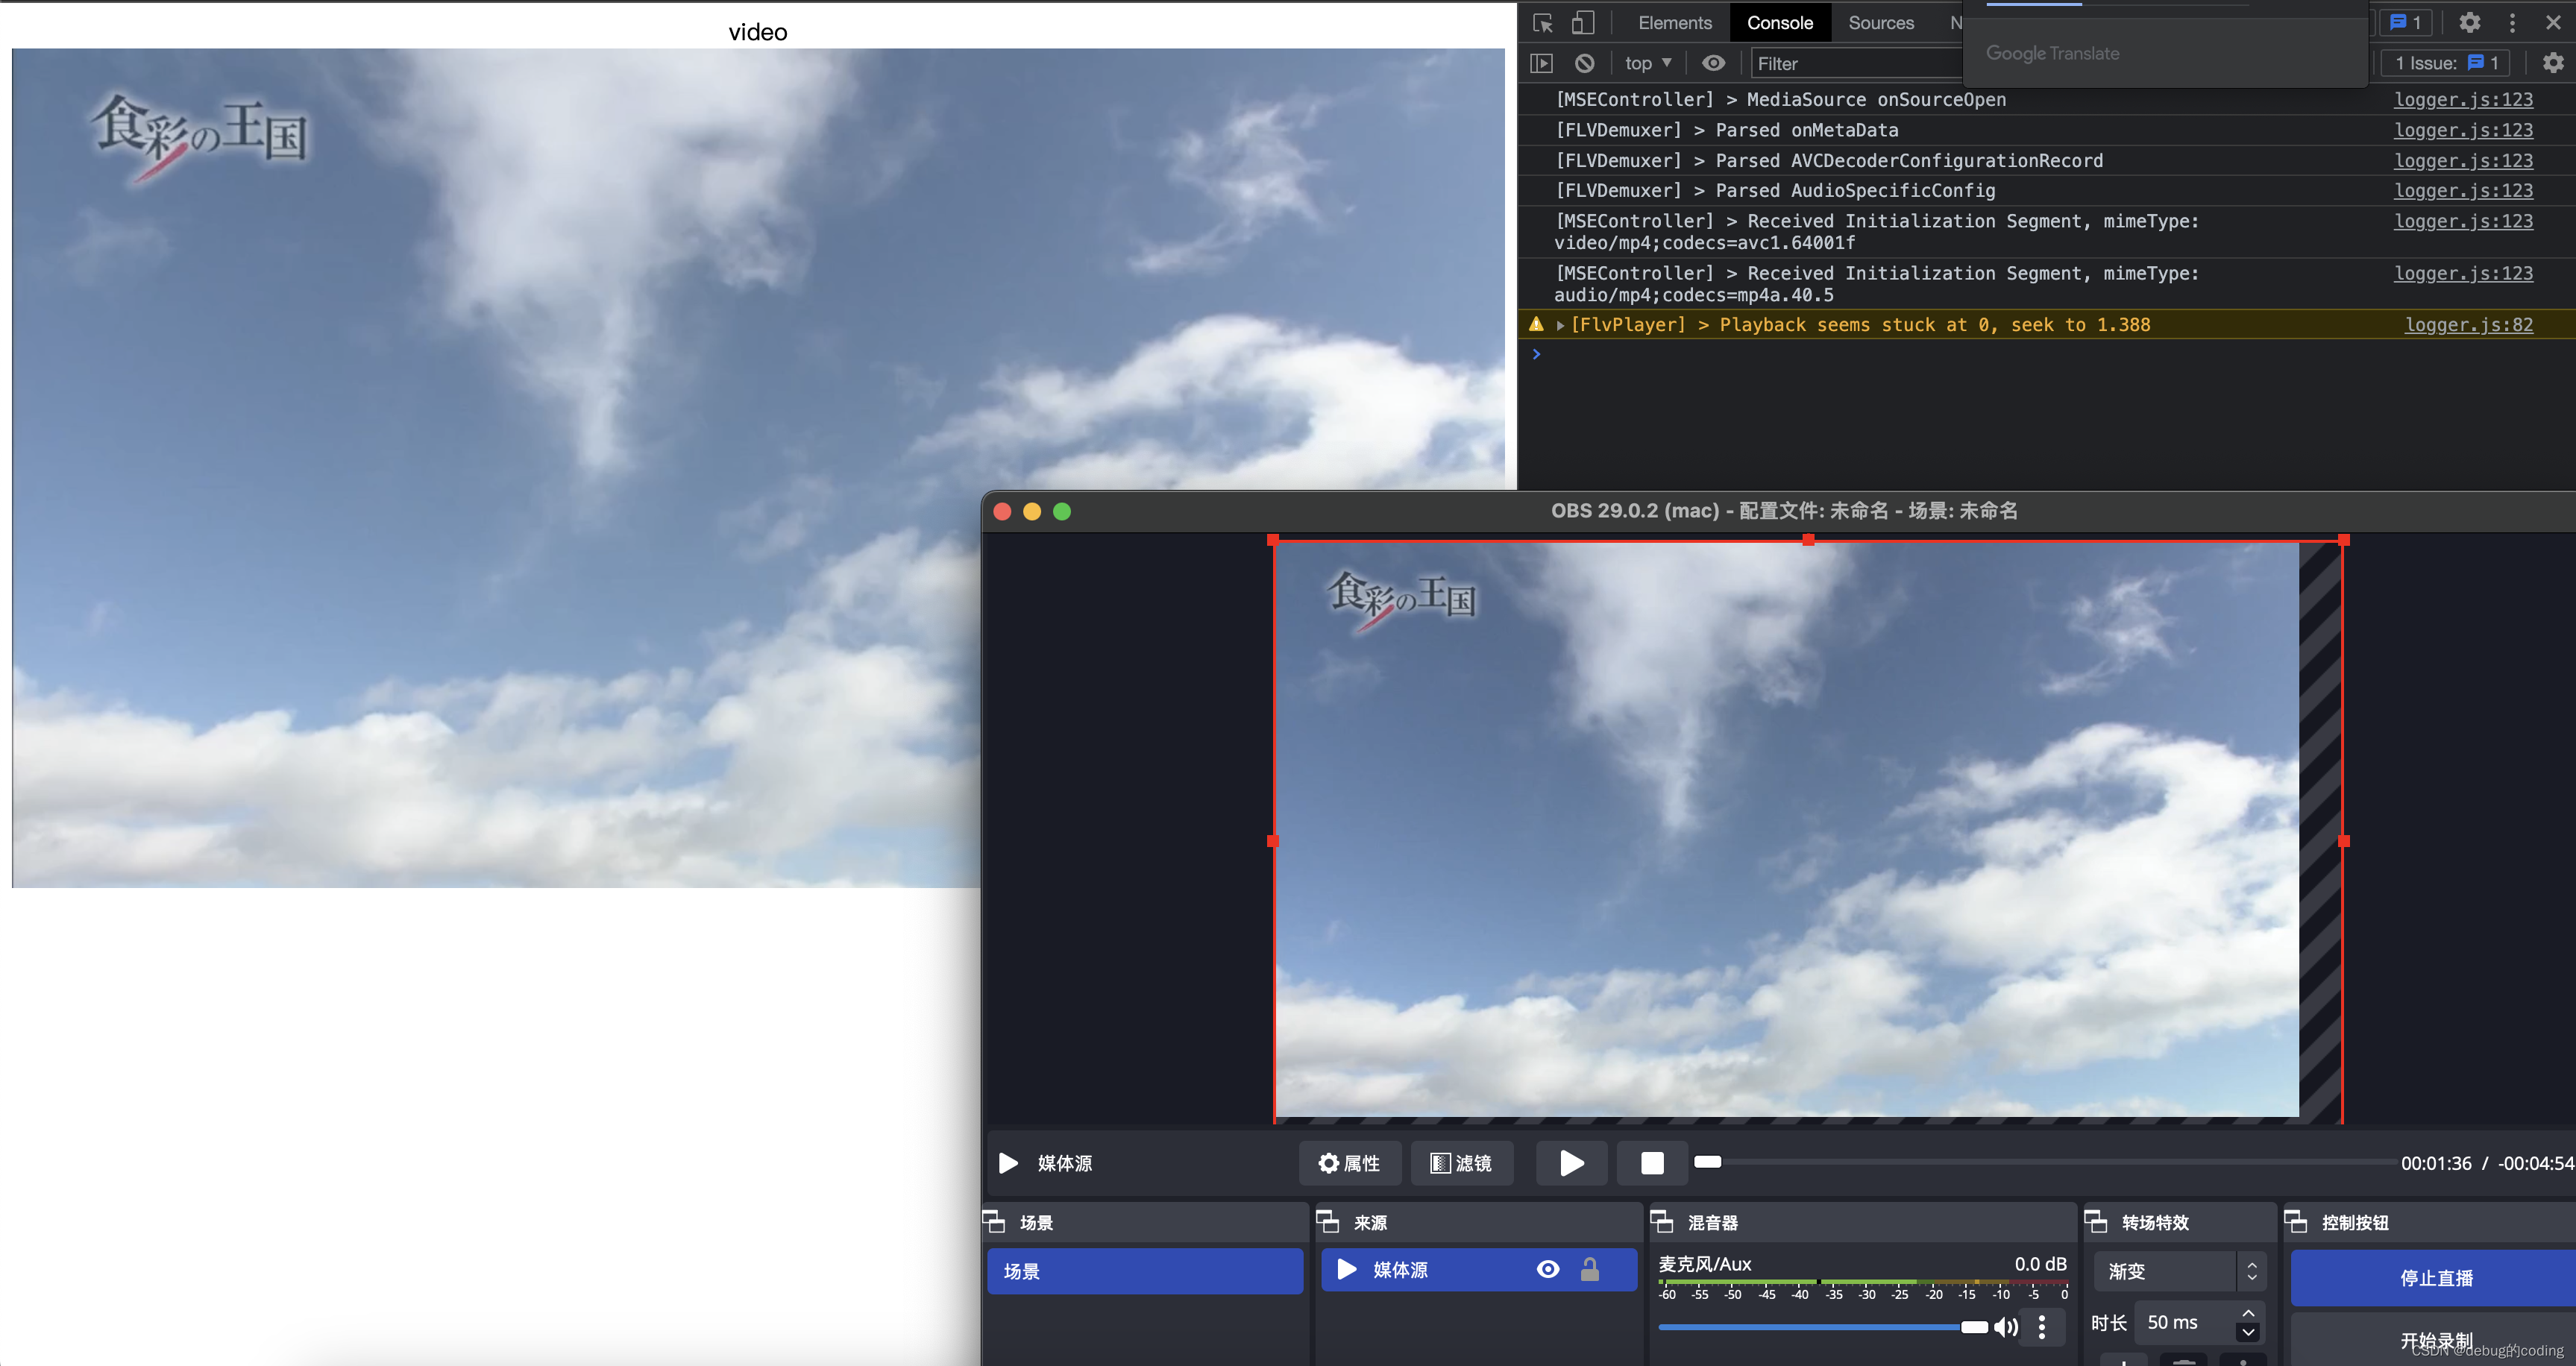Toggle the console live expression eye icon
The width and height of the screenshot is (2576, 1366).
pos(1713,63)
